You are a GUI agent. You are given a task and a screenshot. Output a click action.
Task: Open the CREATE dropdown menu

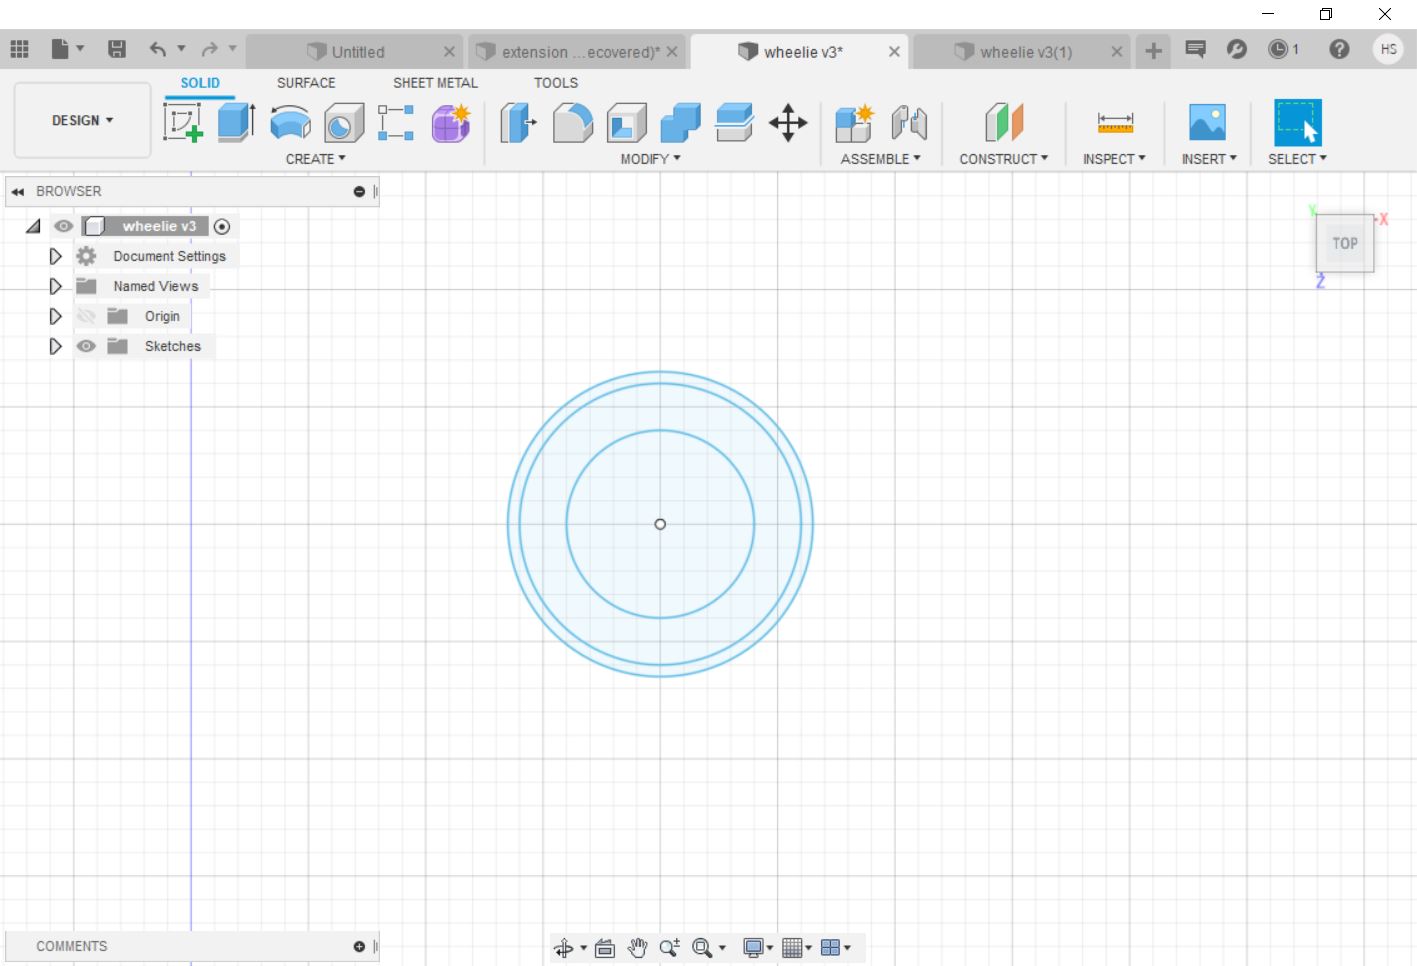(x=316, y=159)
